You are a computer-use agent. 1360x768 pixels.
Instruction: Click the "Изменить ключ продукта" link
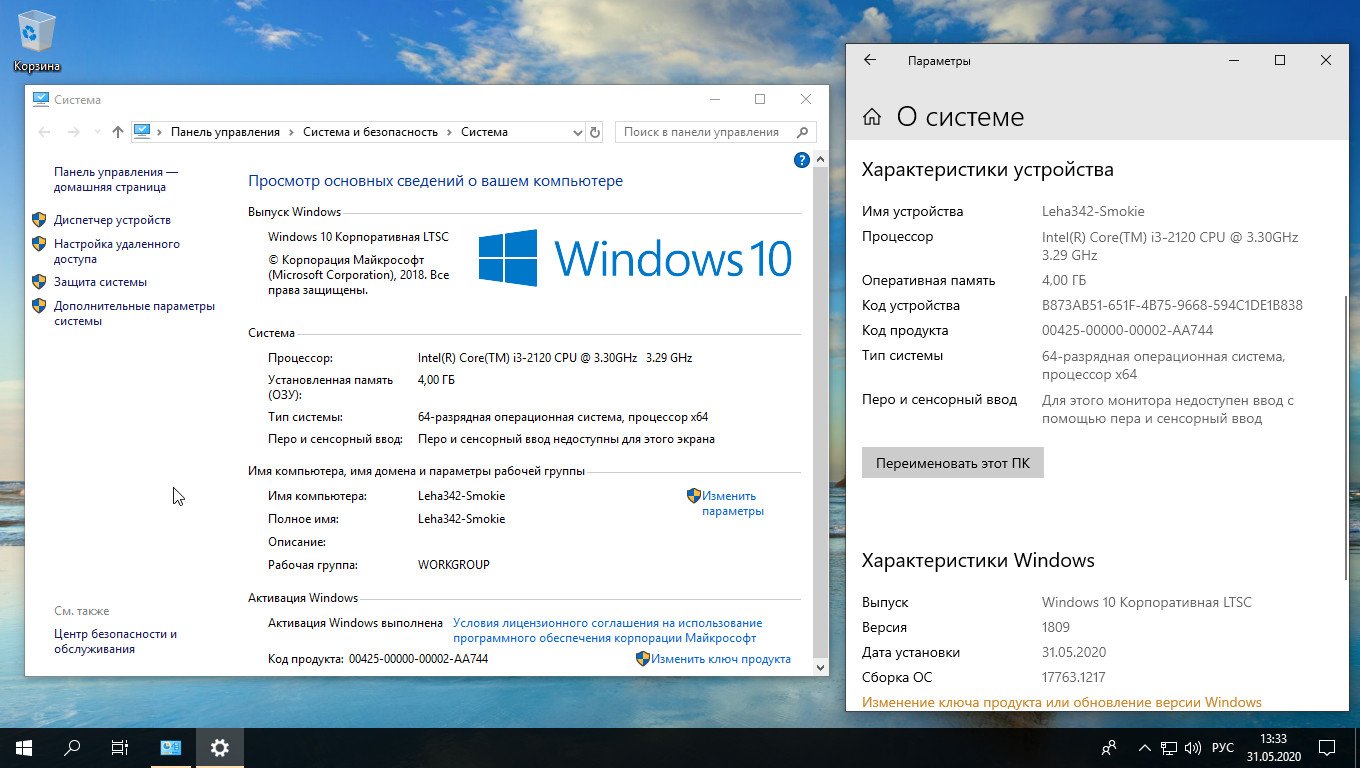[721, 659]
